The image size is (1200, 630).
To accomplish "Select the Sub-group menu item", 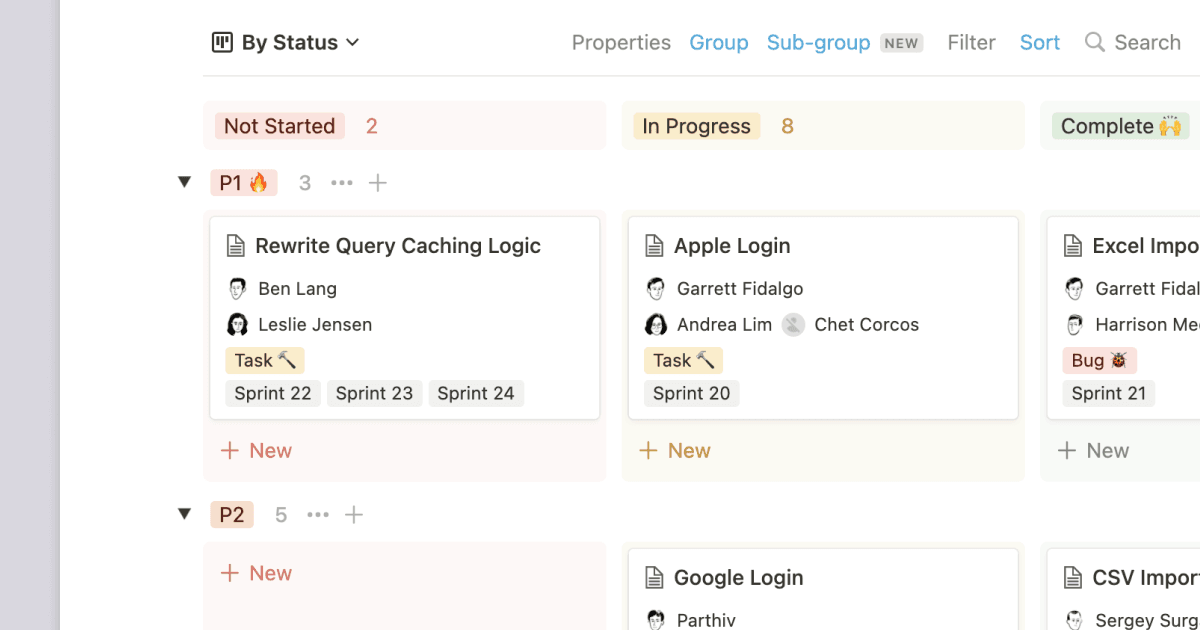I will [x=819, y=42].
